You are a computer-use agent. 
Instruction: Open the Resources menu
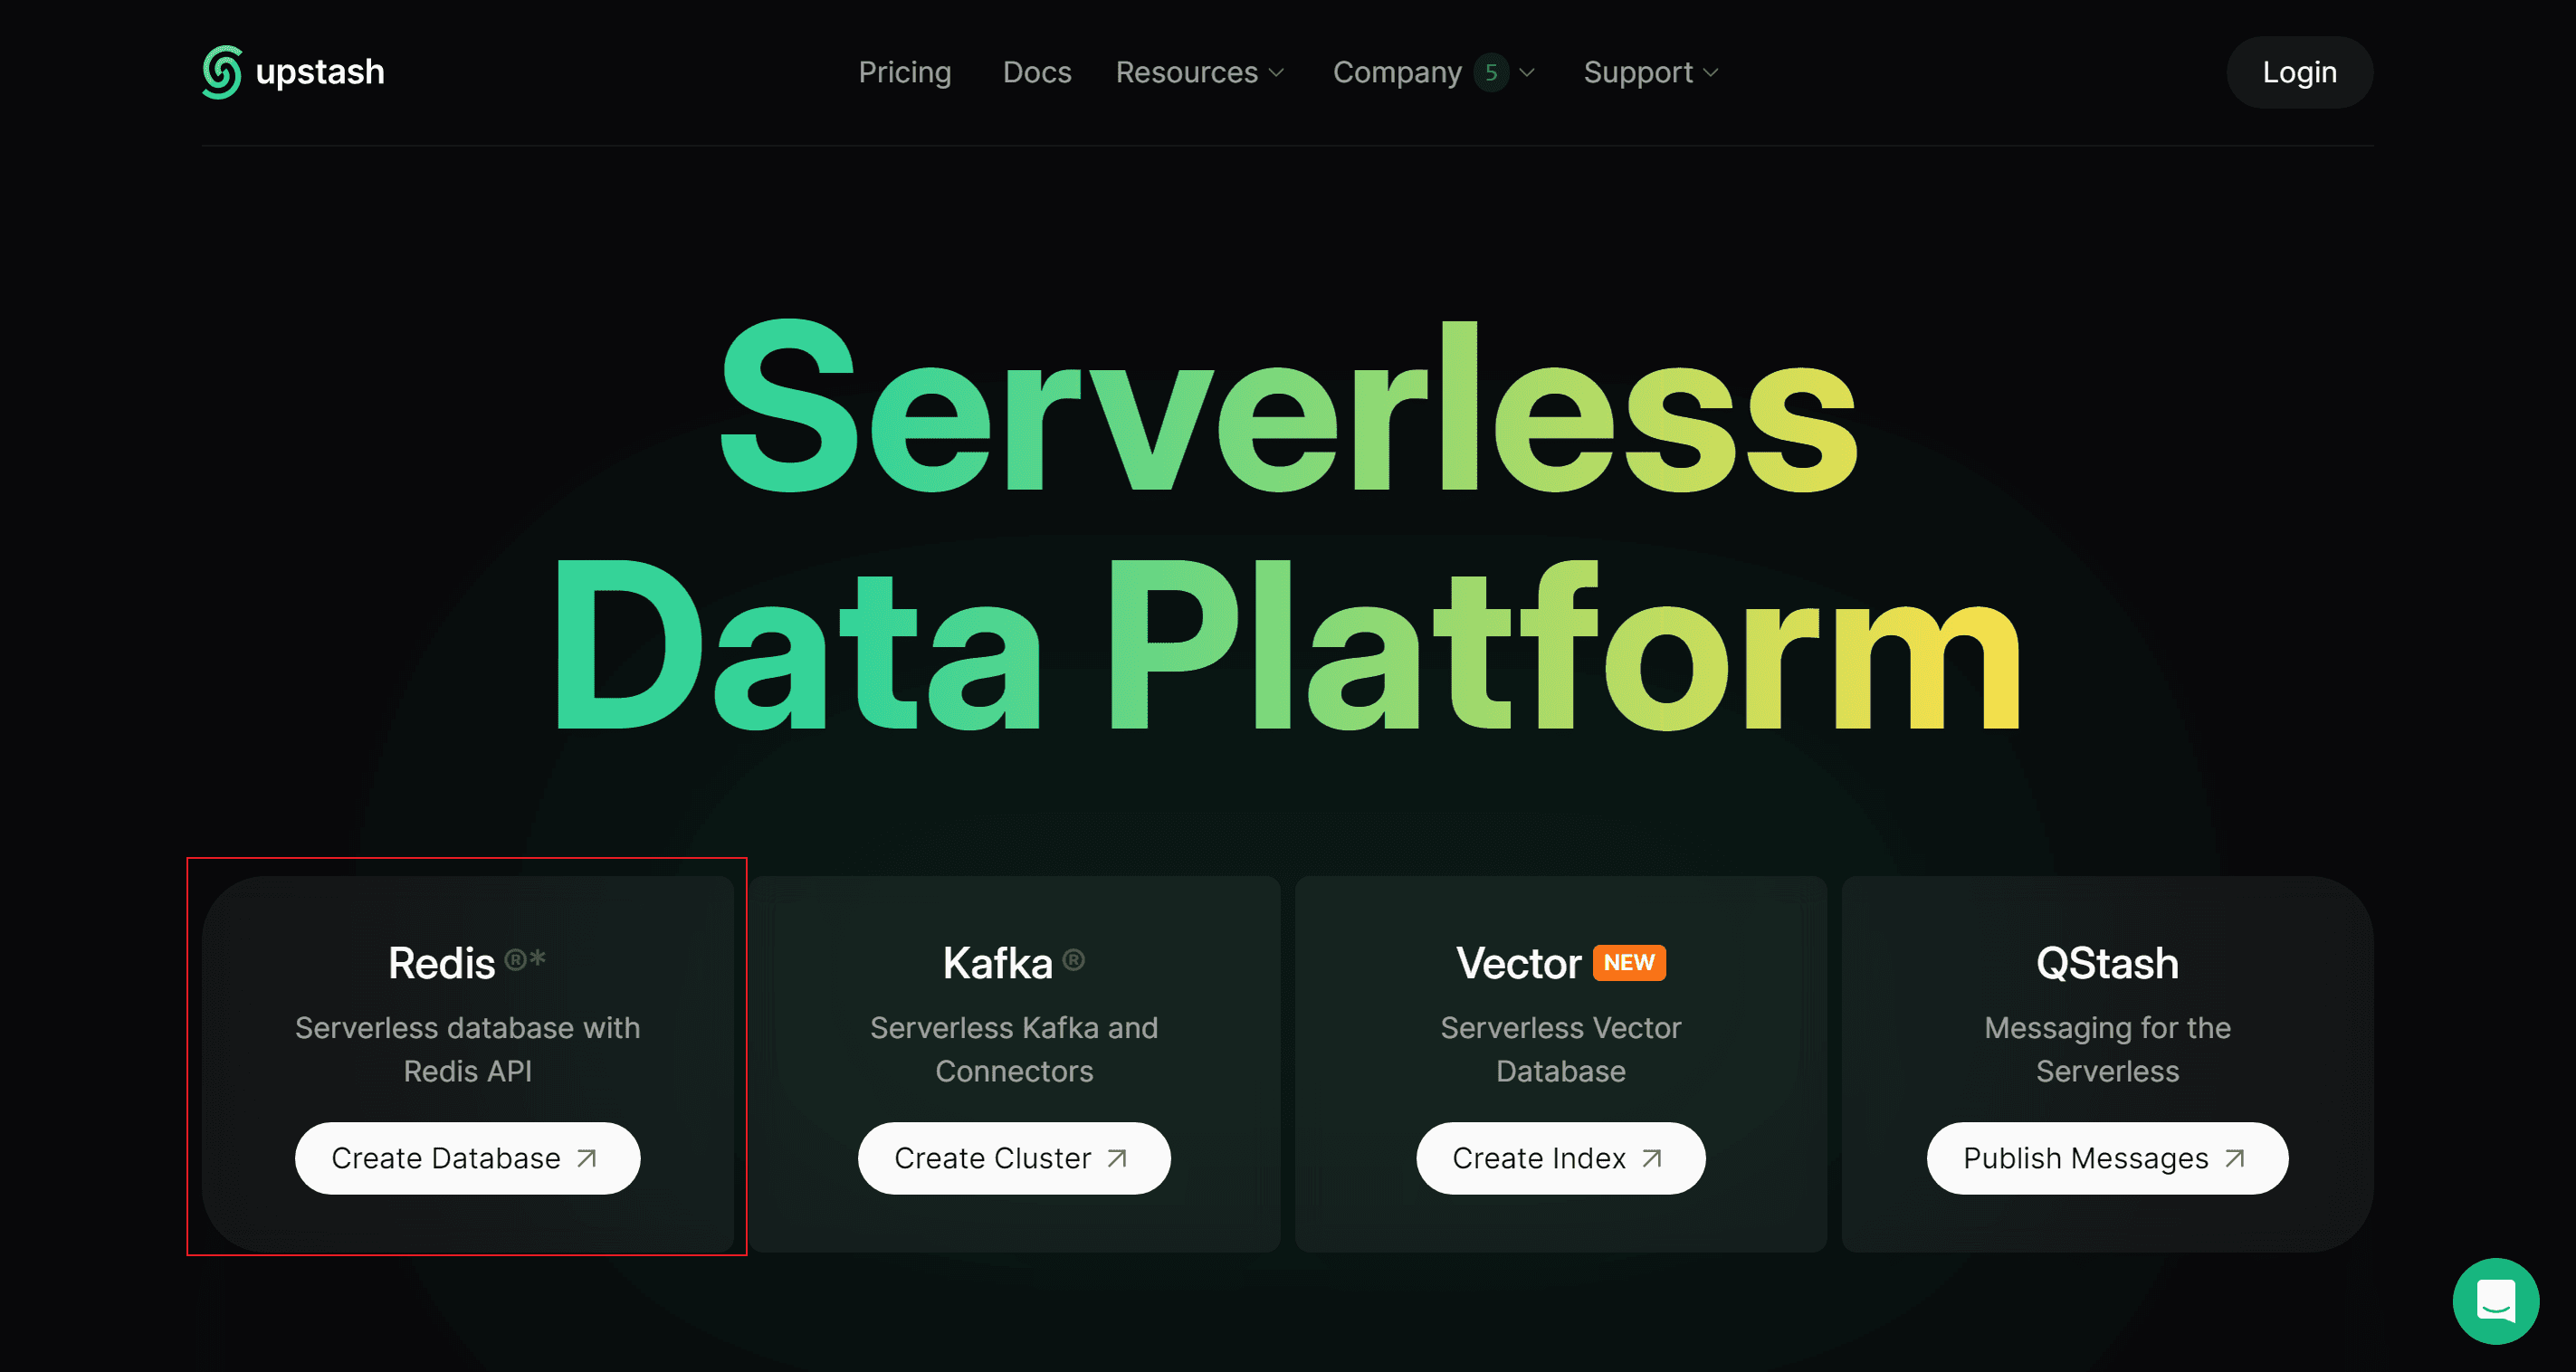1199,72
